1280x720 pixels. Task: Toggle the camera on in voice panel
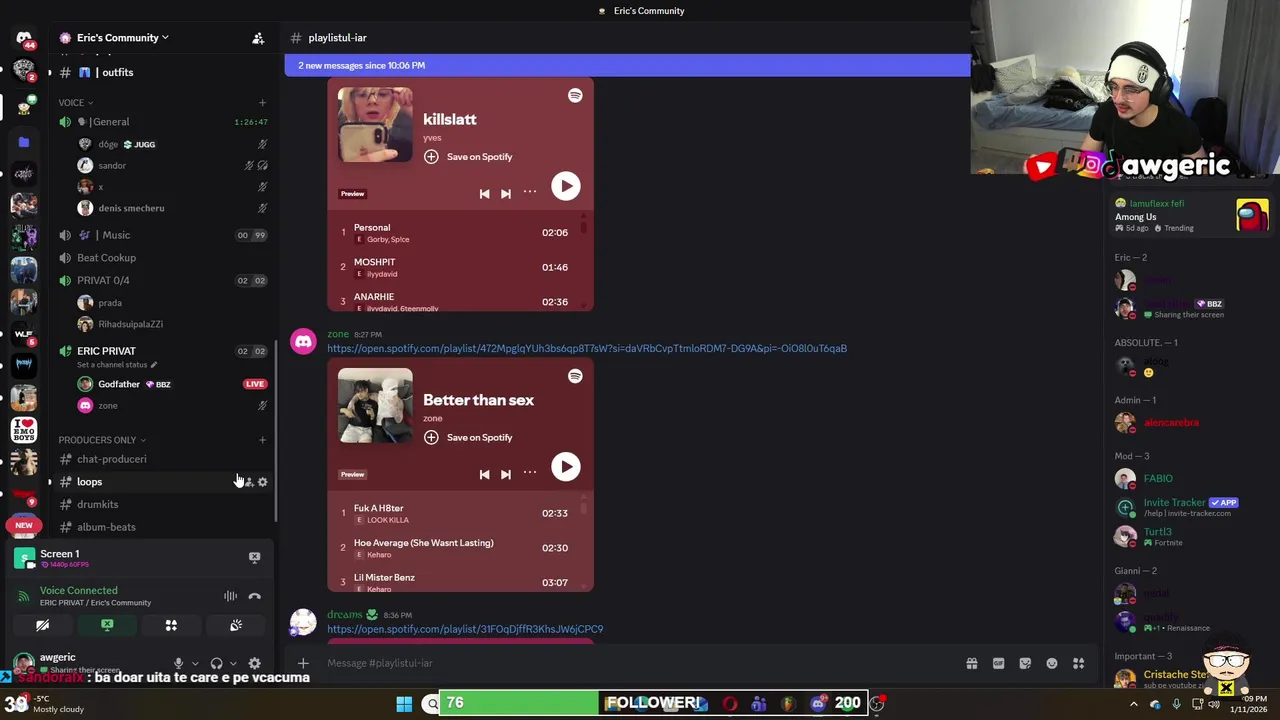[x=42, y=625]
